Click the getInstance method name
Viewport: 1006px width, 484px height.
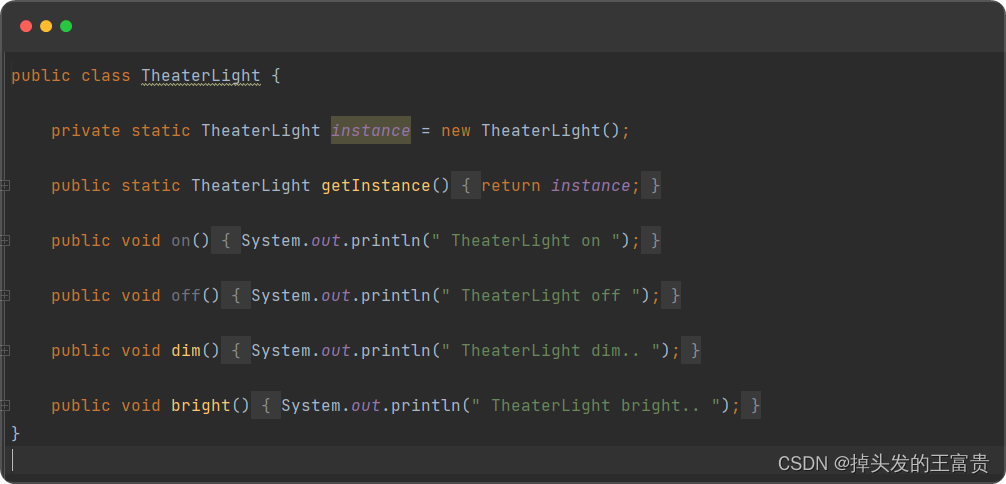click(x=375, y=186)
